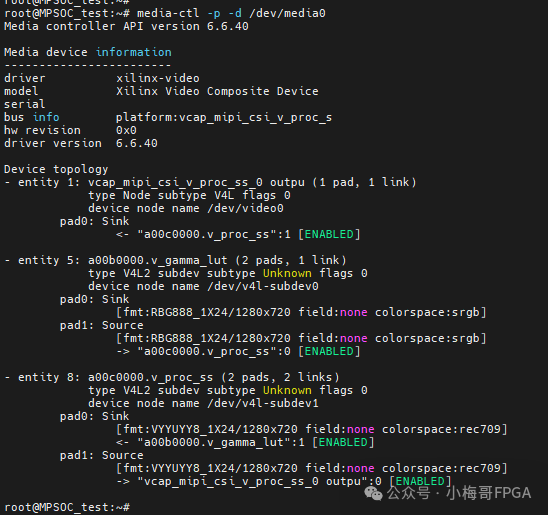Click model 'Xilinx Video Composite Device'

click(x=217, y=91)
